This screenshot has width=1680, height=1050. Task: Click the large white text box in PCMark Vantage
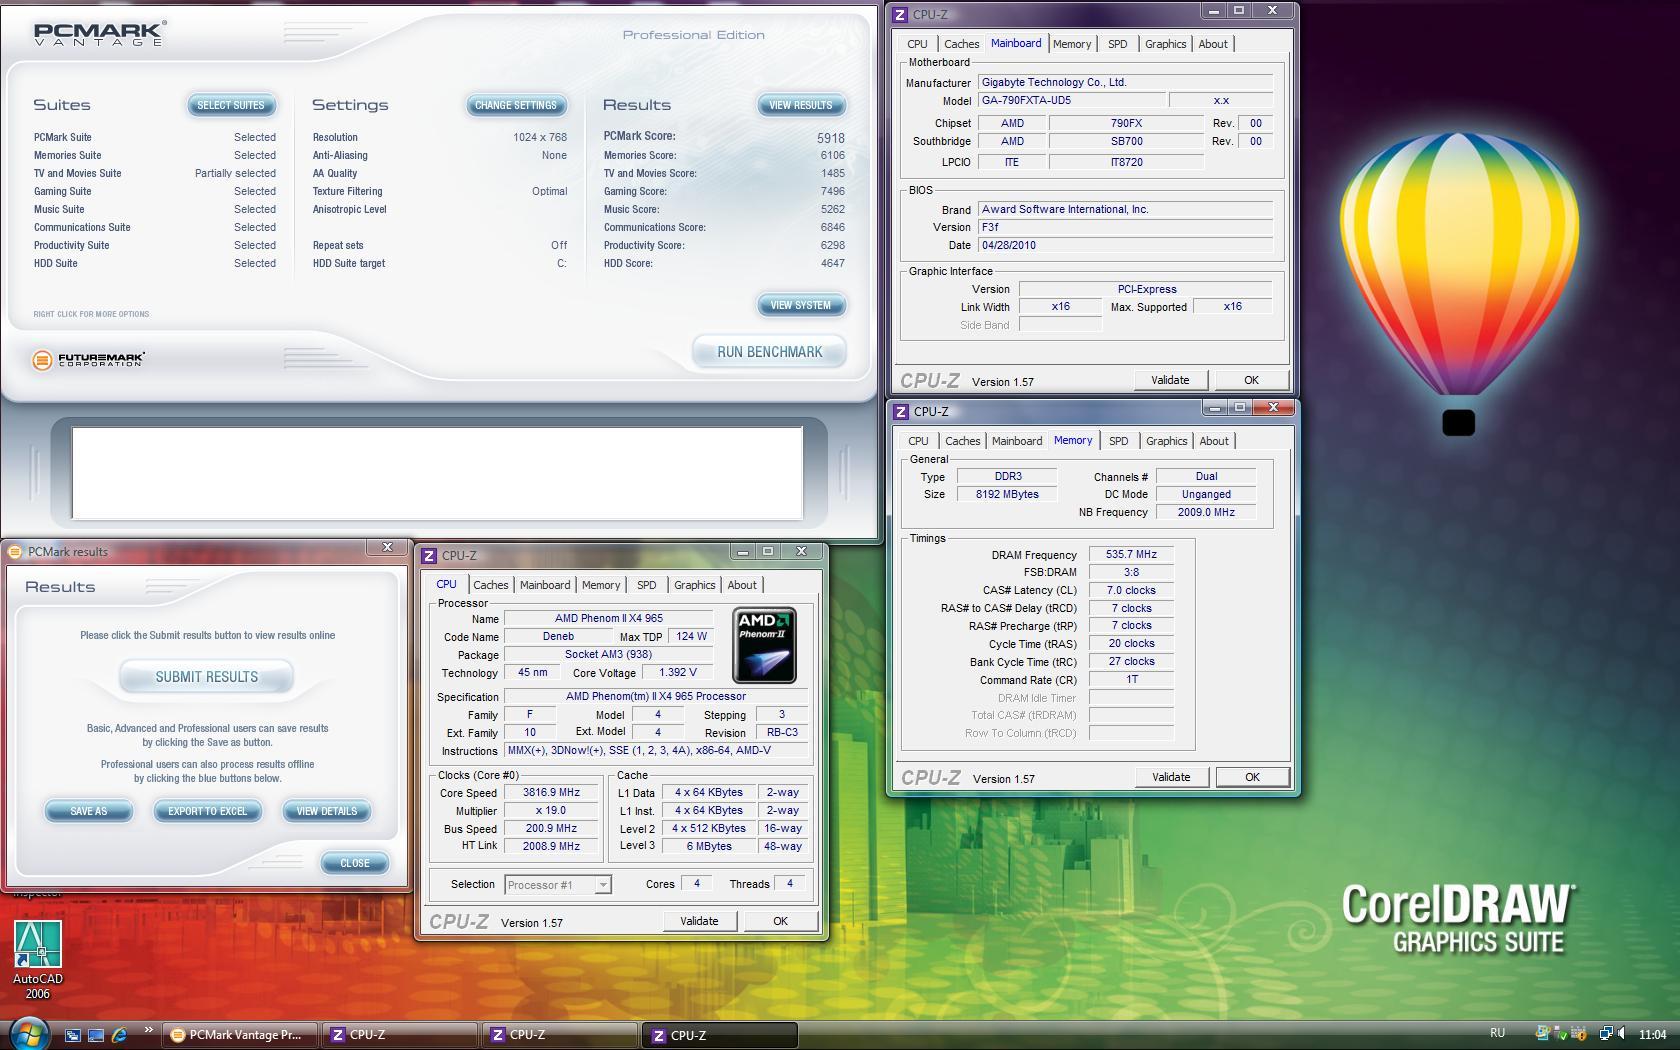coord(437,473)
